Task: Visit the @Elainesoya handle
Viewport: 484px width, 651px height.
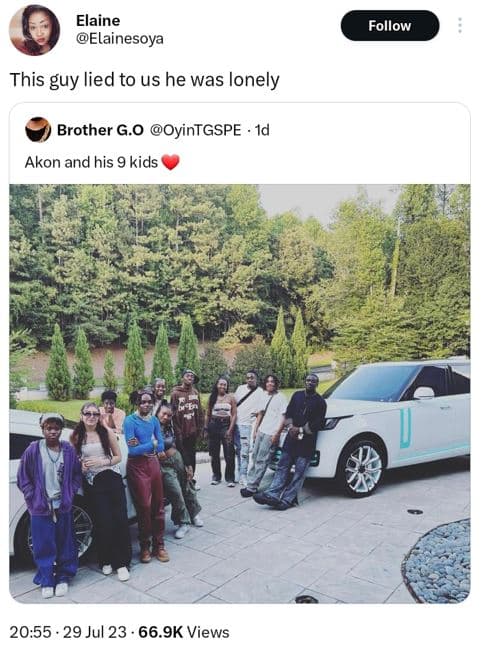Action: point(120,39)
